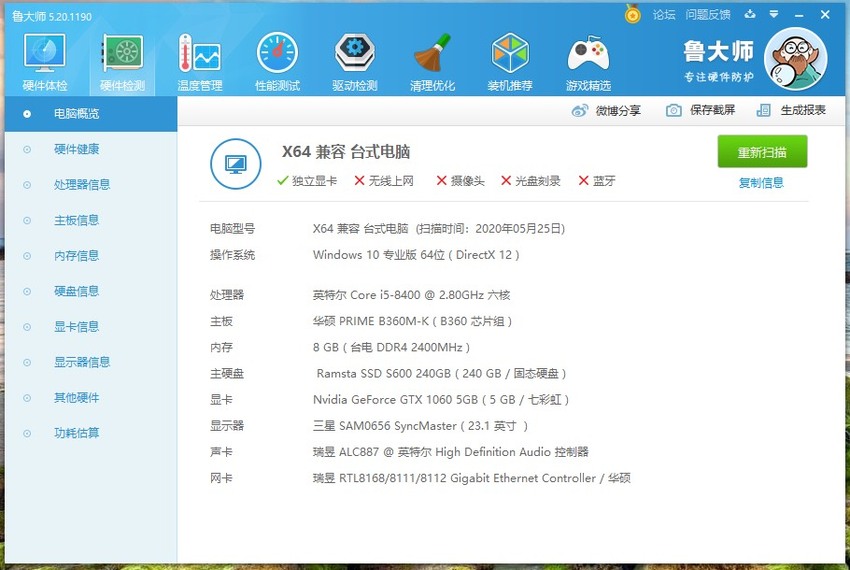Click the 摄像头 feature indicator

(460, 181)
